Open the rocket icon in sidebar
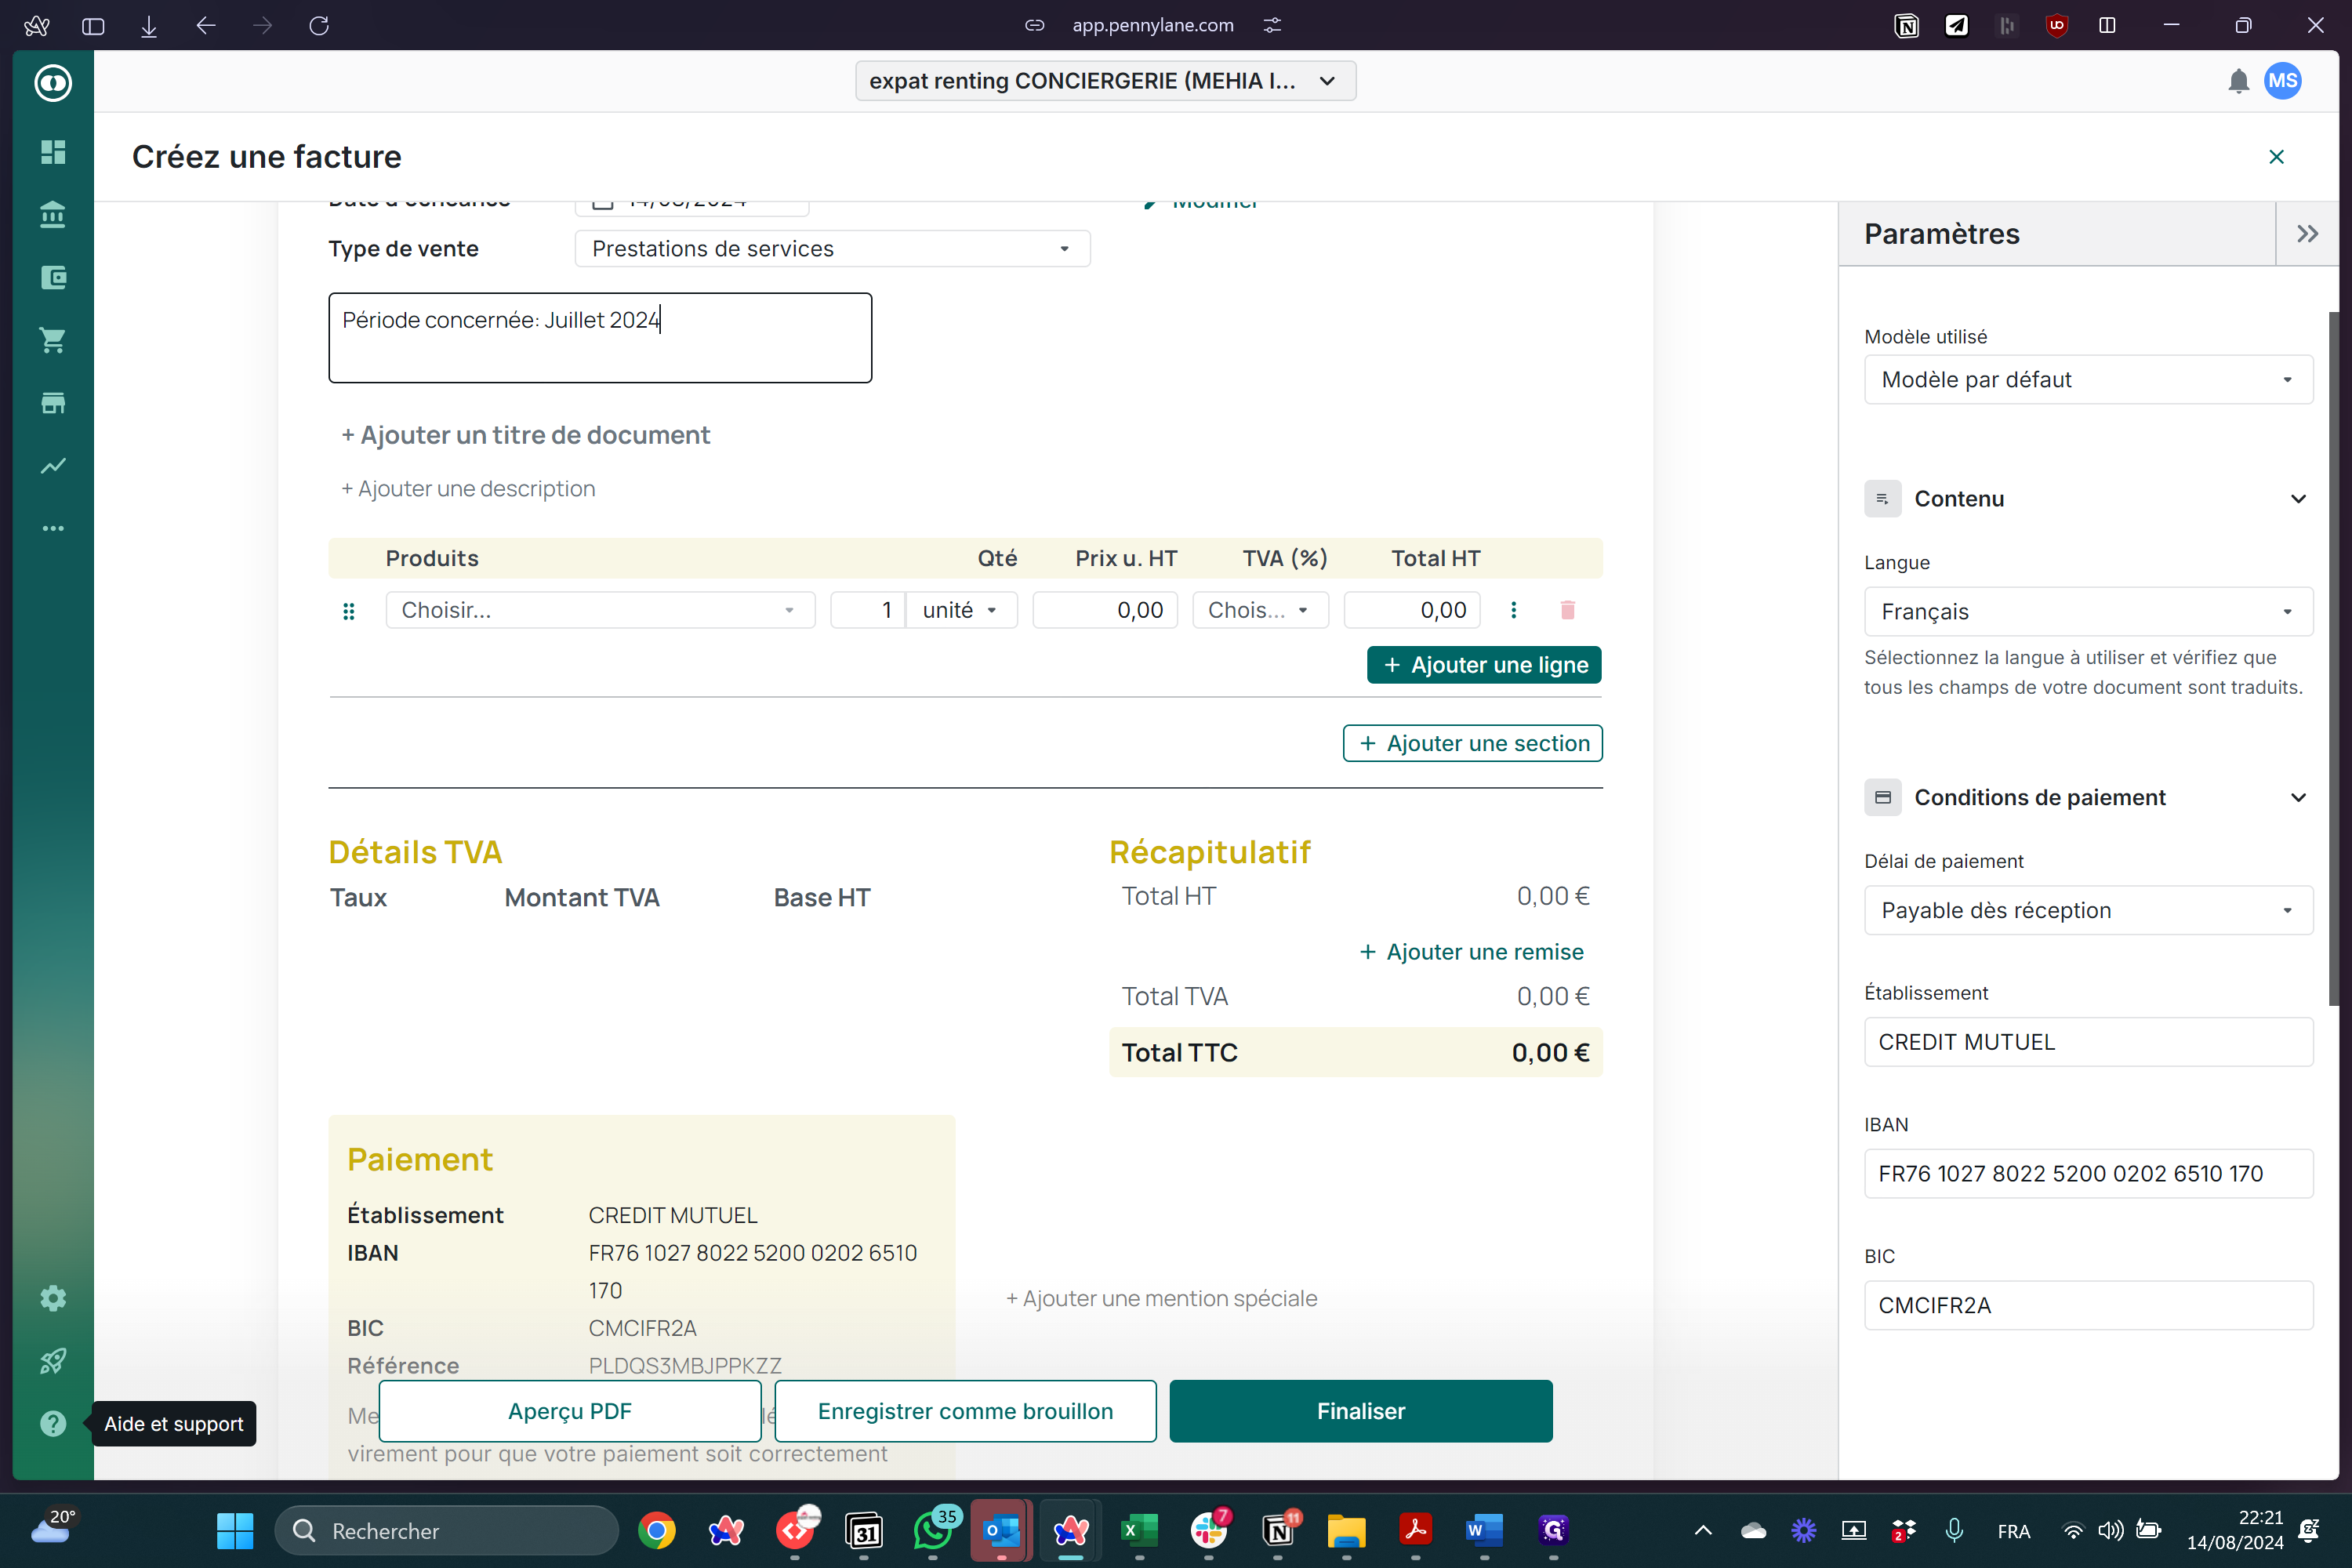Screen dimensions: 2352x1568 (x=53, y=1361)
